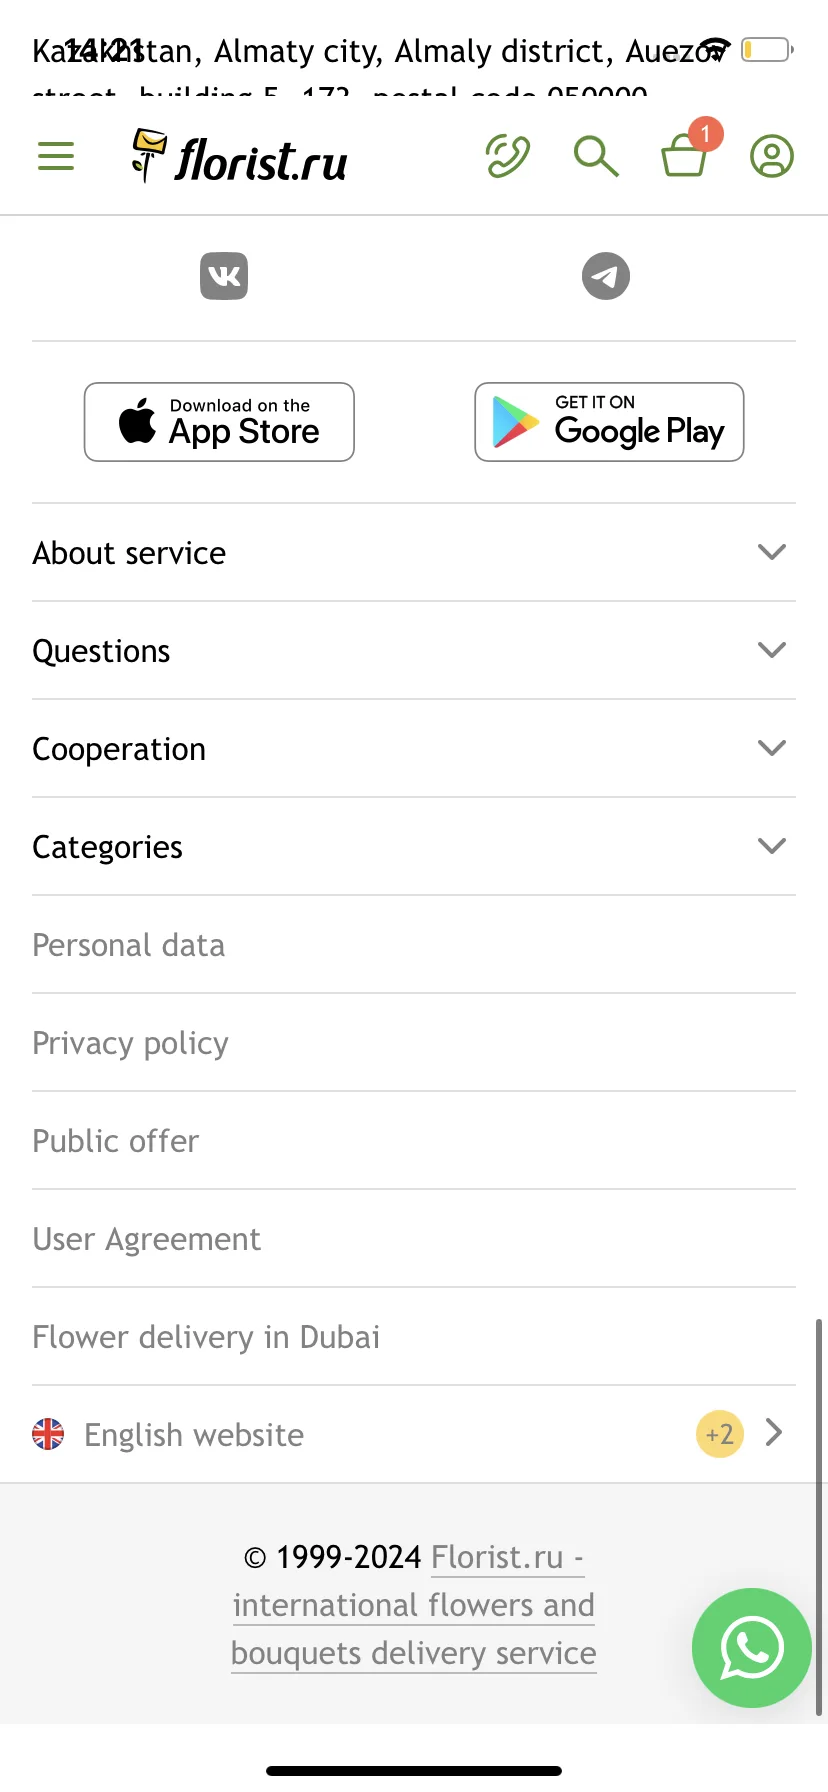
Task: Tap the florist.ru logo
Action: pyautogui.click(x=240, y=157)
